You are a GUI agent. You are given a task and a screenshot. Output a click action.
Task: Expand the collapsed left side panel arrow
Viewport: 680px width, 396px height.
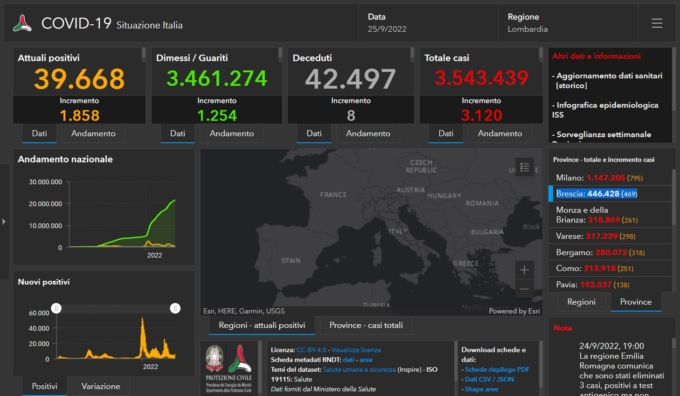click(4, 221)
